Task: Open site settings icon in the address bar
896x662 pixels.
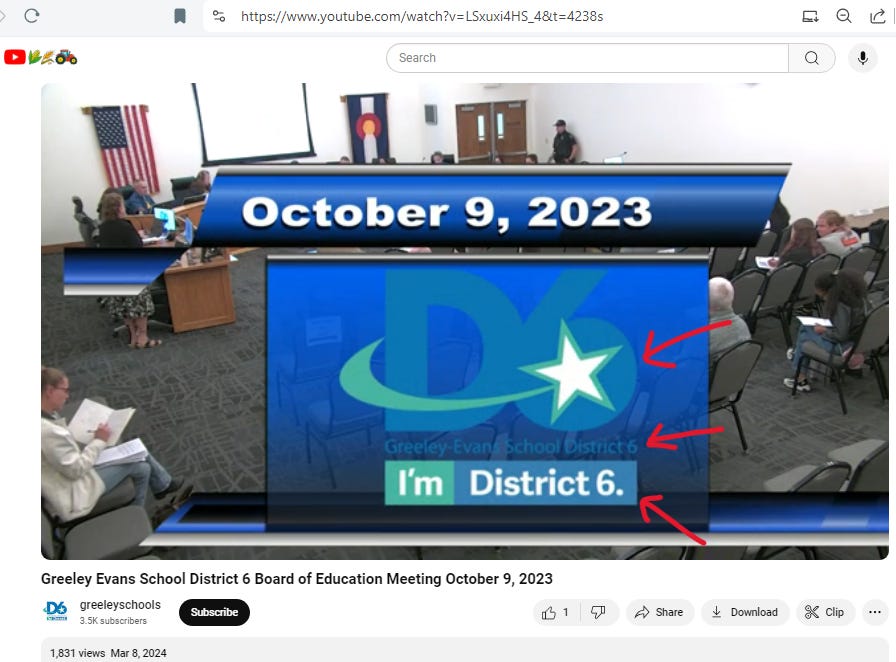Action: point(219,16)
